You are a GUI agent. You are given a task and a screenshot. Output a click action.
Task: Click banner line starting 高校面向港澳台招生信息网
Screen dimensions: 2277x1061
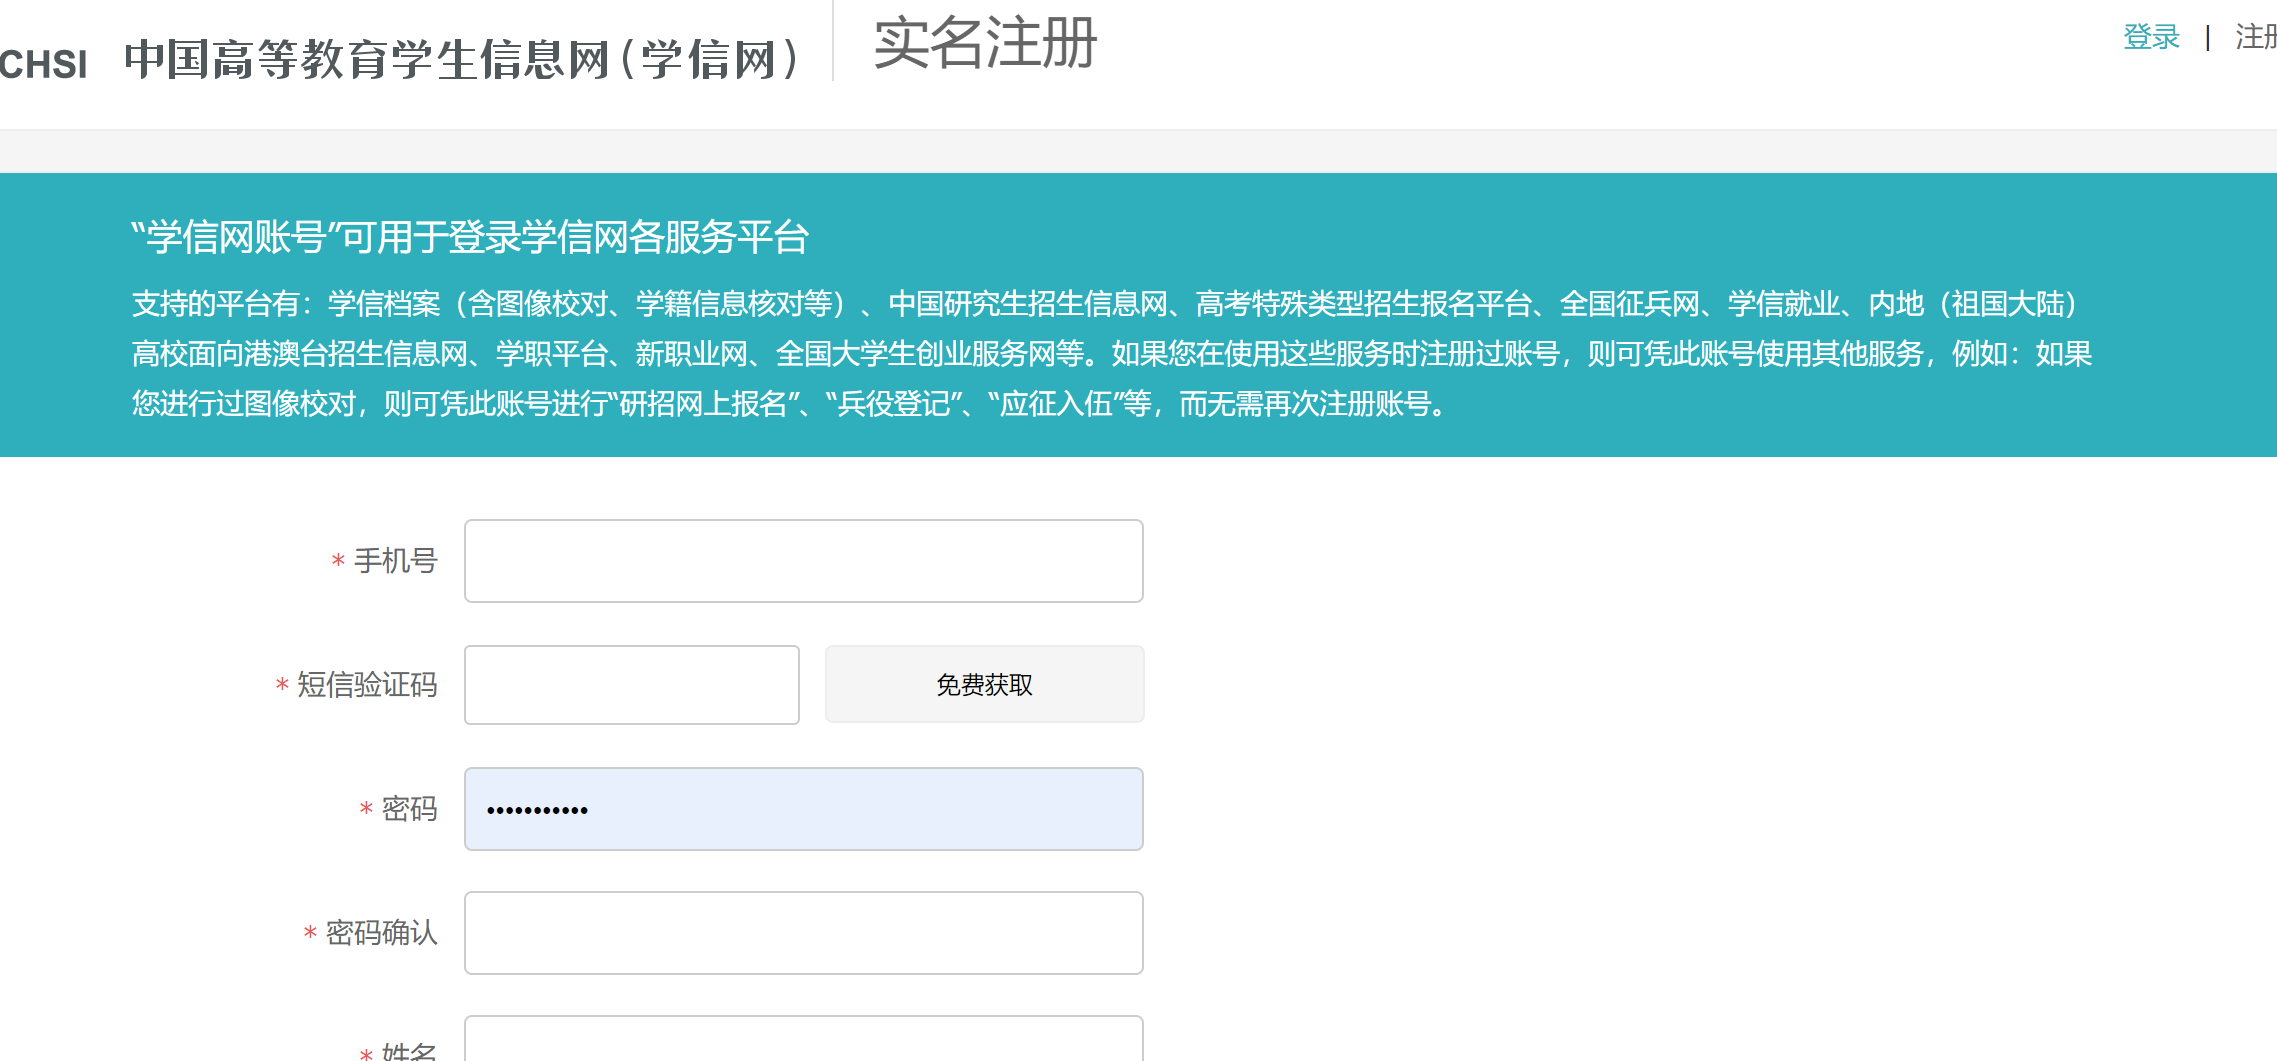tap(1112, 354)
